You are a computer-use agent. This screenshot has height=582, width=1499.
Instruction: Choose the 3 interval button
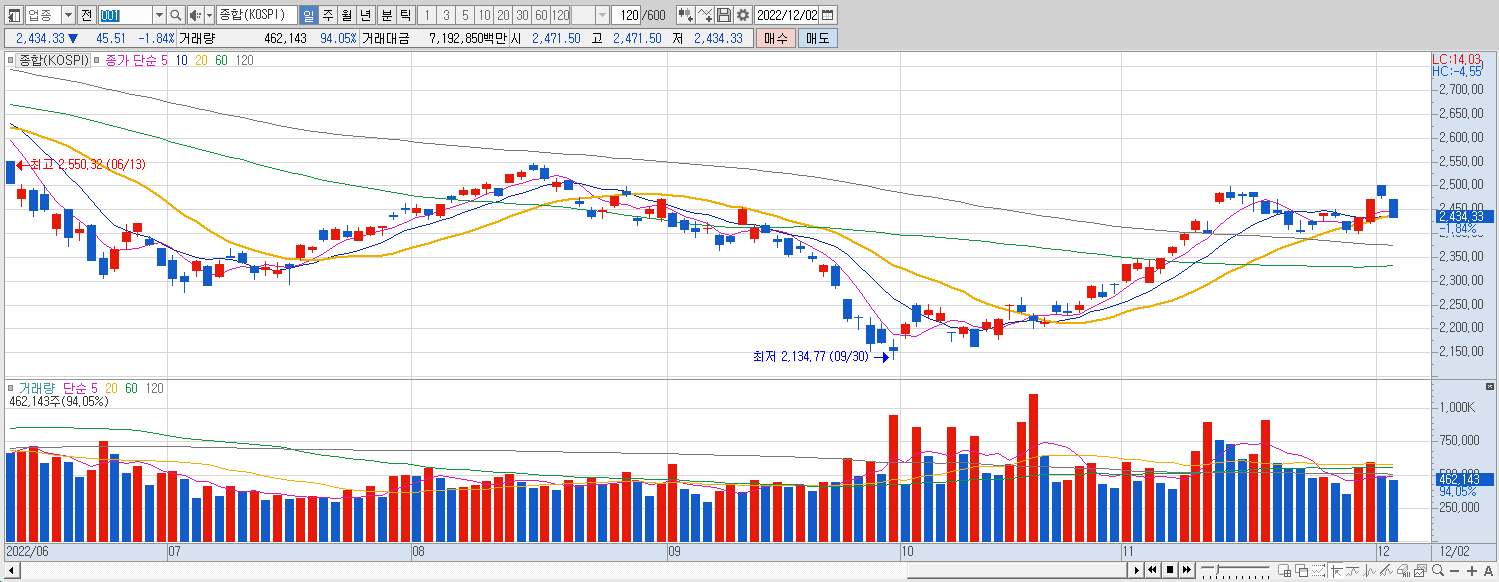[446, 15]
